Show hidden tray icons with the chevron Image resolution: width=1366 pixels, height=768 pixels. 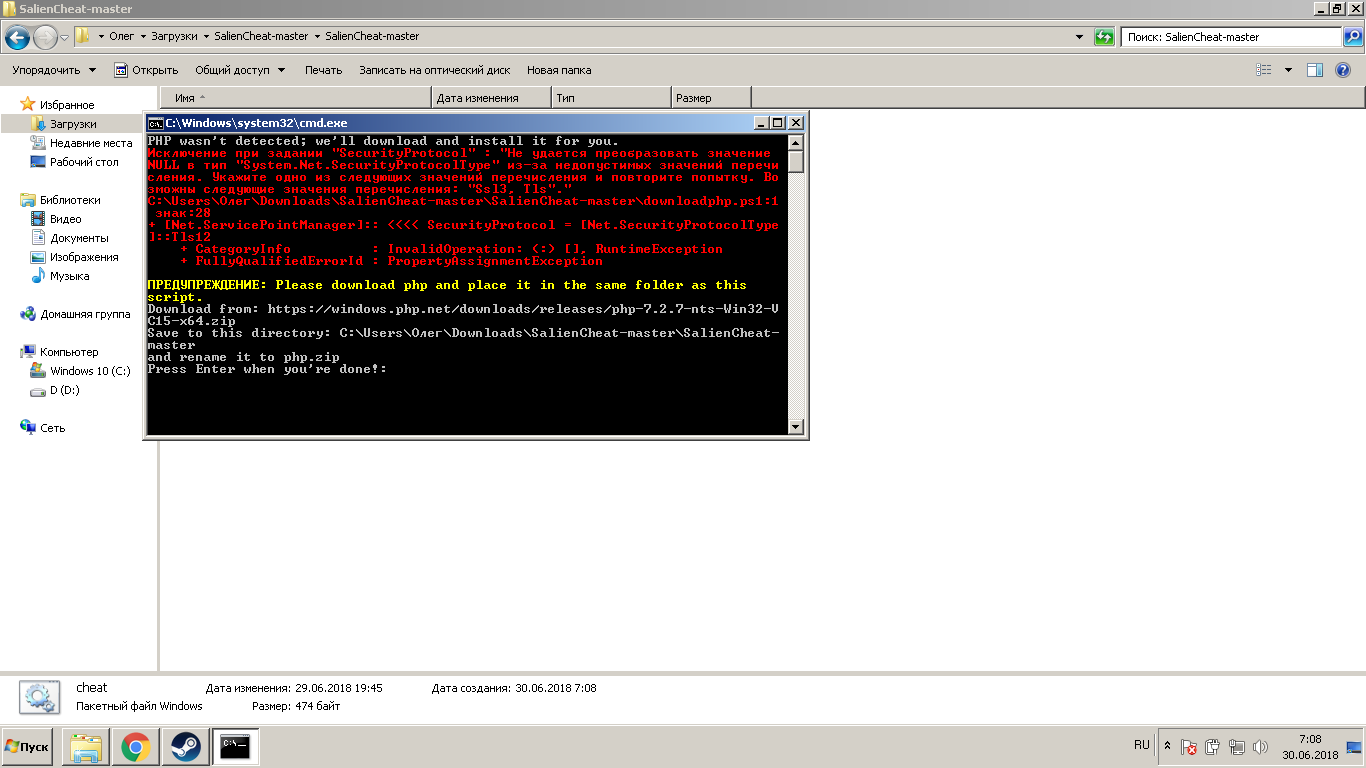pos(1167,746)
